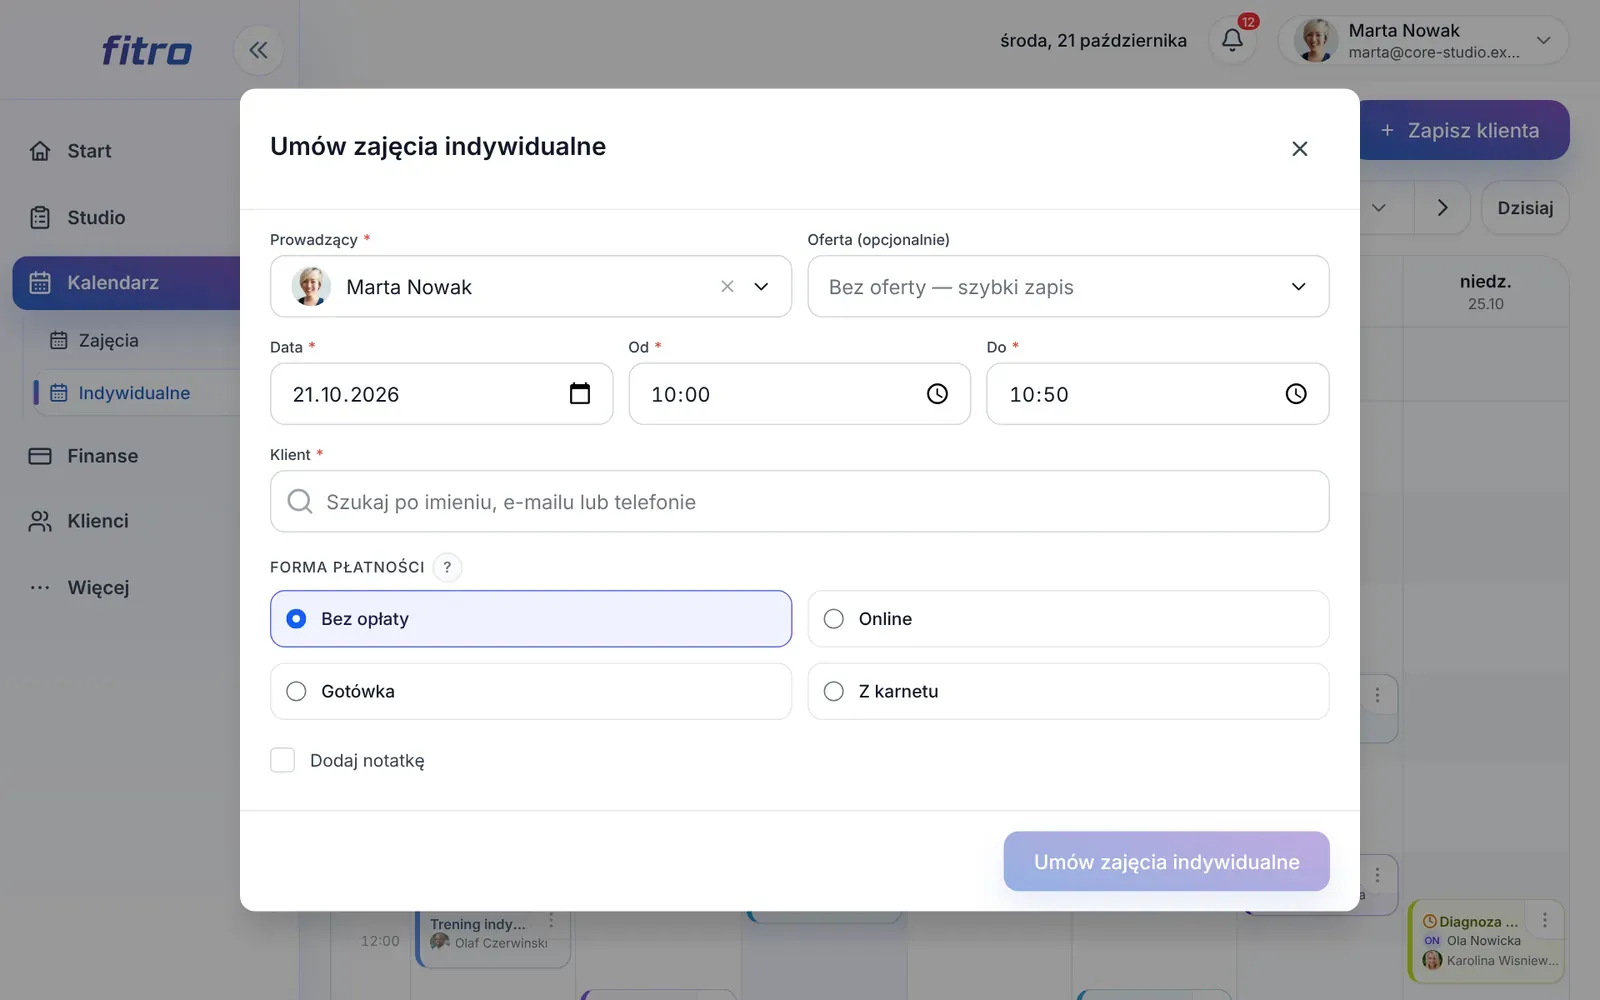Open Kalendarz in sidebar

point(126,283)
